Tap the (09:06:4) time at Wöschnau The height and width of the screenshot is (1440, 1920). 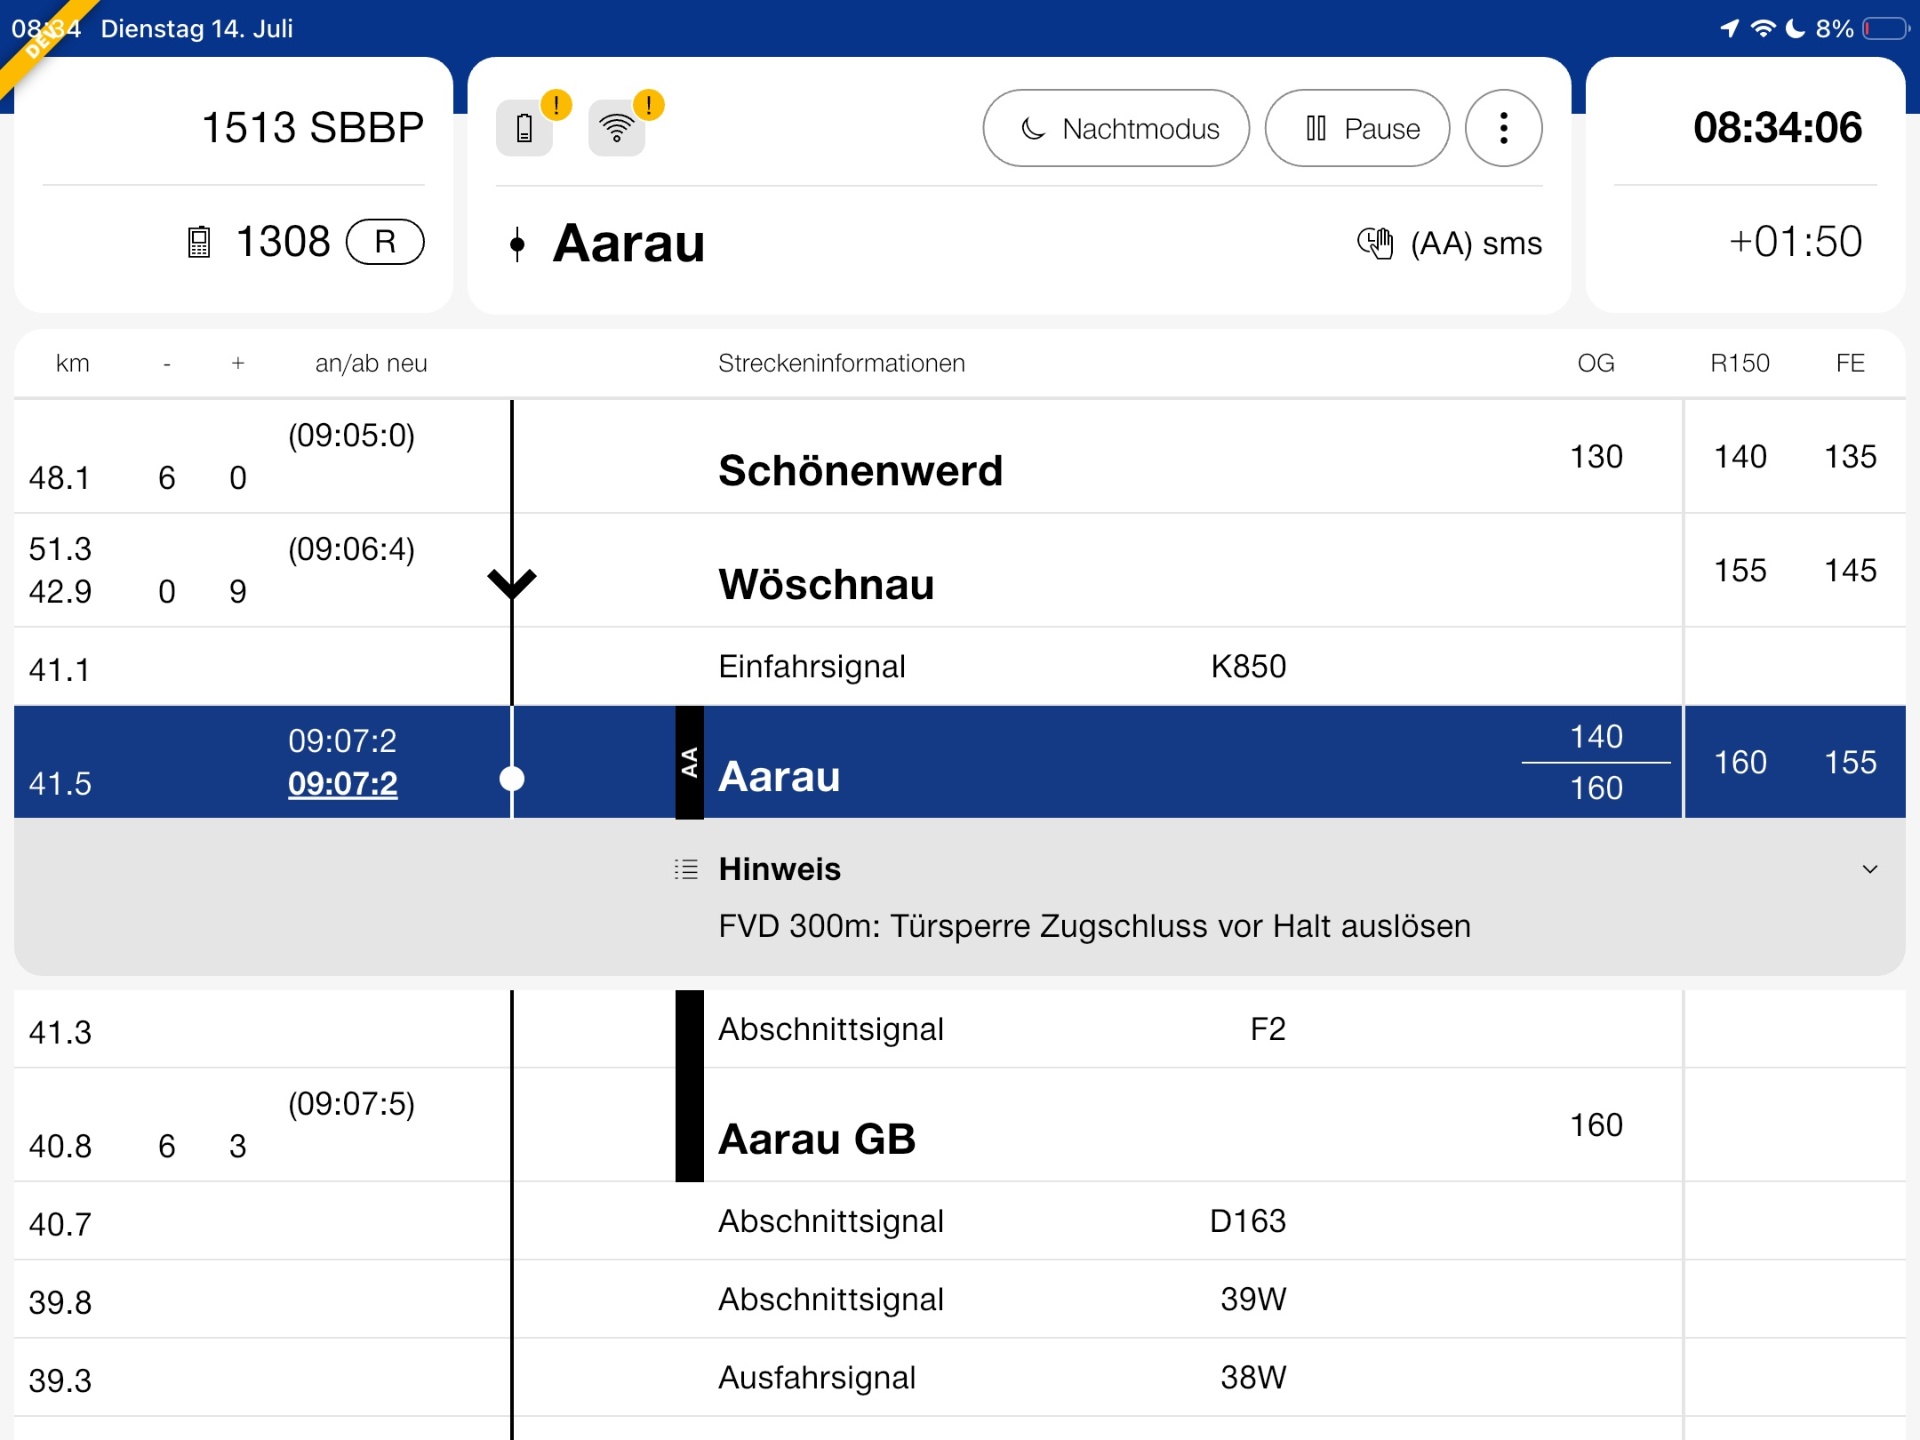pos(351,550)
